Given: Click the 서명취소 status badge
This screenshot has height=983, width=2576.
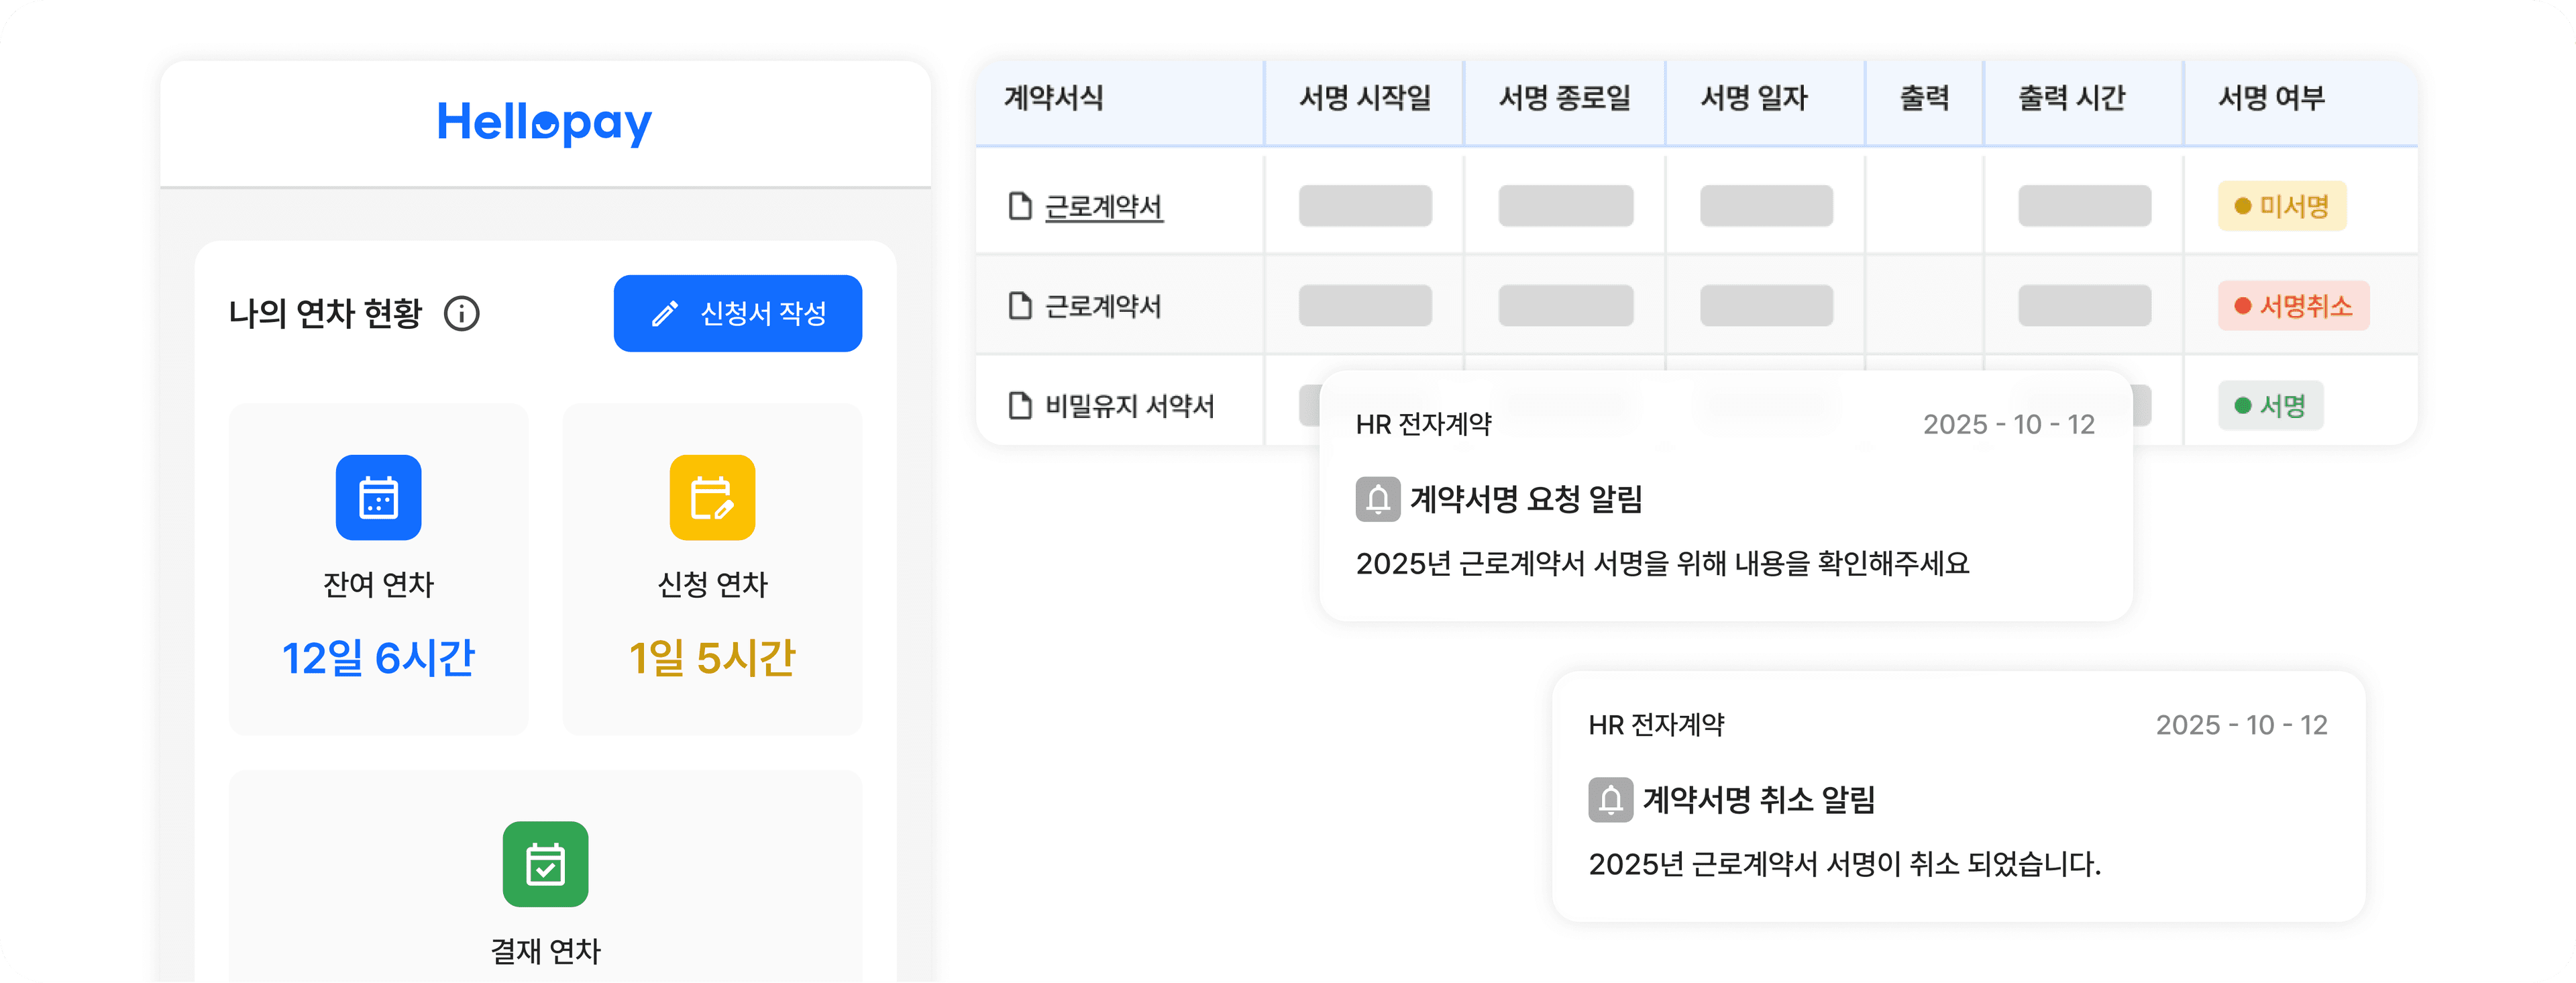Looking at the screenshot, I should (2293, 306).
